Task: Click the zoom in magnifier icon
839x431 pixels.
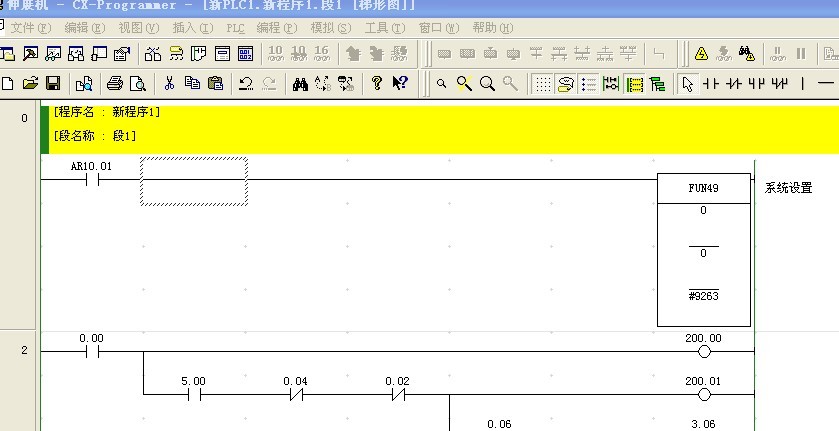Action: 464,84
